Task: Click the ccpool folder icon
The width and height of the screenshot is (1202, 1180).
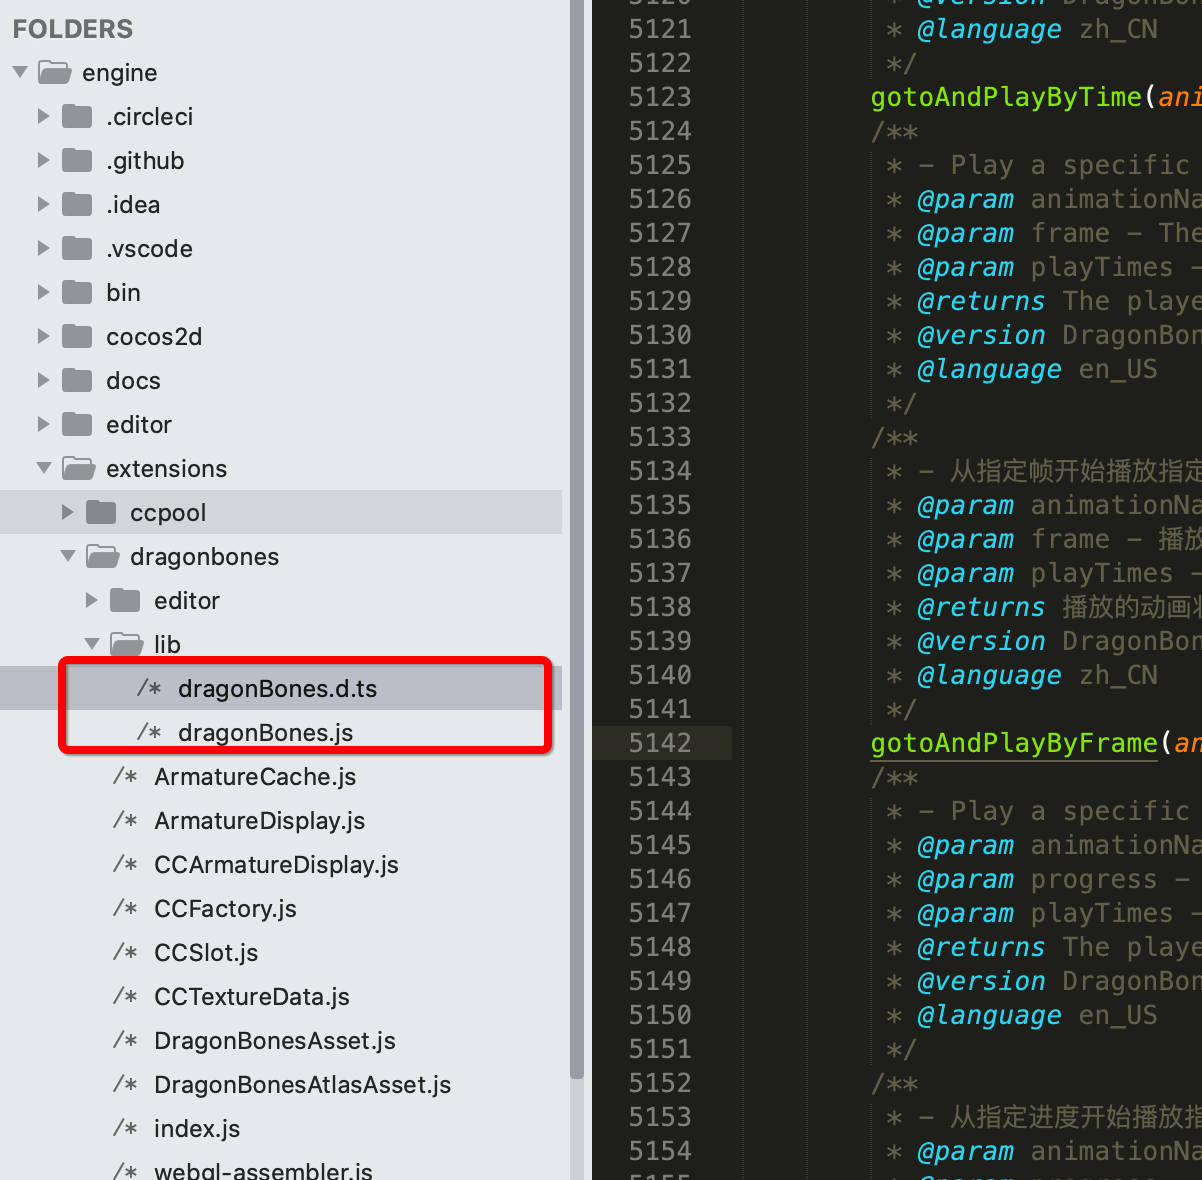Action: click(x=101, y=513)
